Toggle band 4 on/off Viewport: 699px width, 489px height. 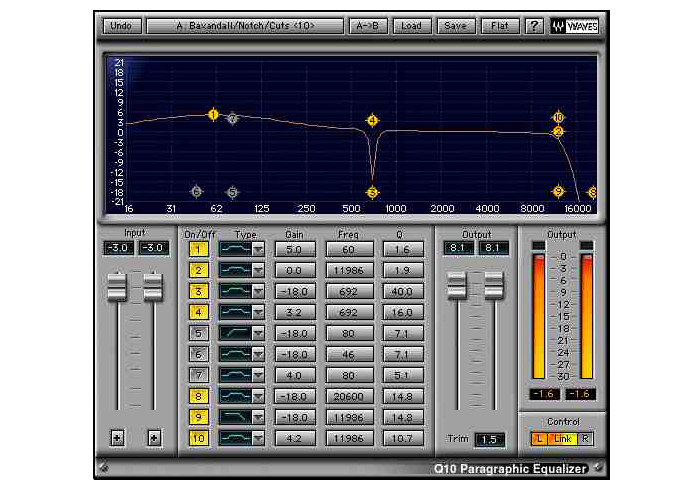(198, 312)
